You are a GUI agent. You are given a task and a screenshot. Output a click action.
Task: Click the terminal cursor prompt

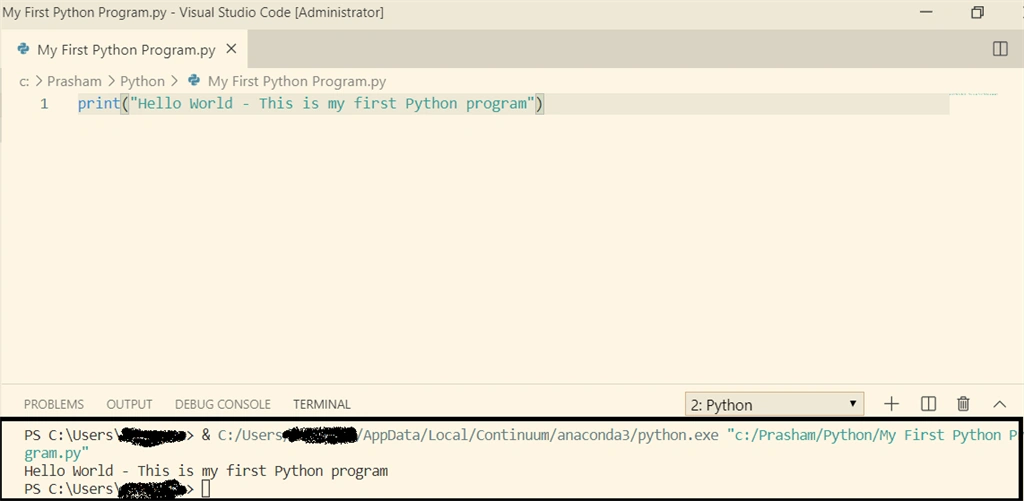coord(206,489)
